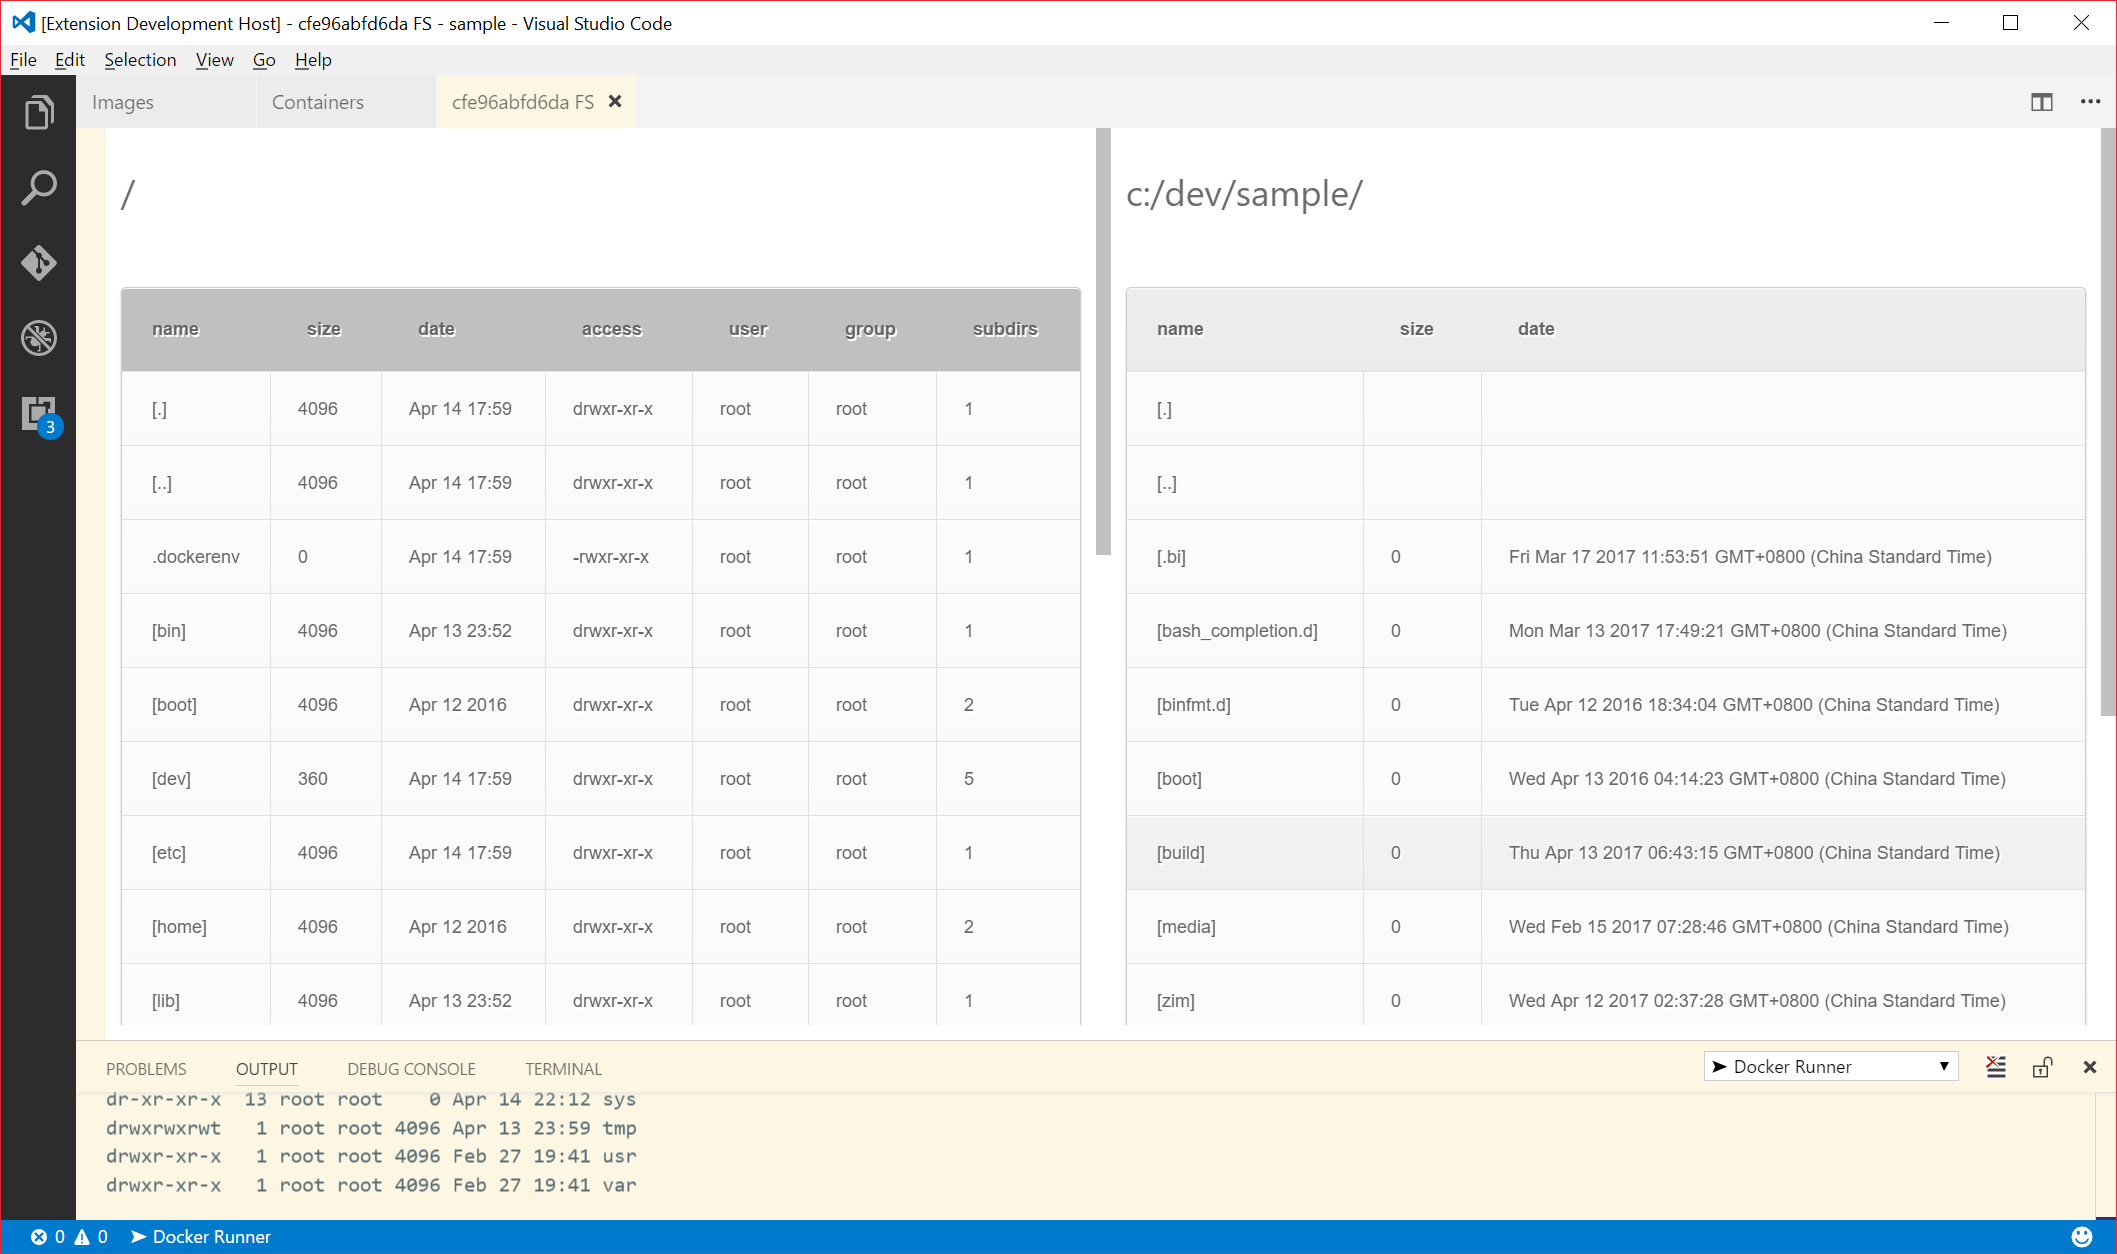
Task: Switch to the OUTPUT panel tab
Action: (267, 1069)
